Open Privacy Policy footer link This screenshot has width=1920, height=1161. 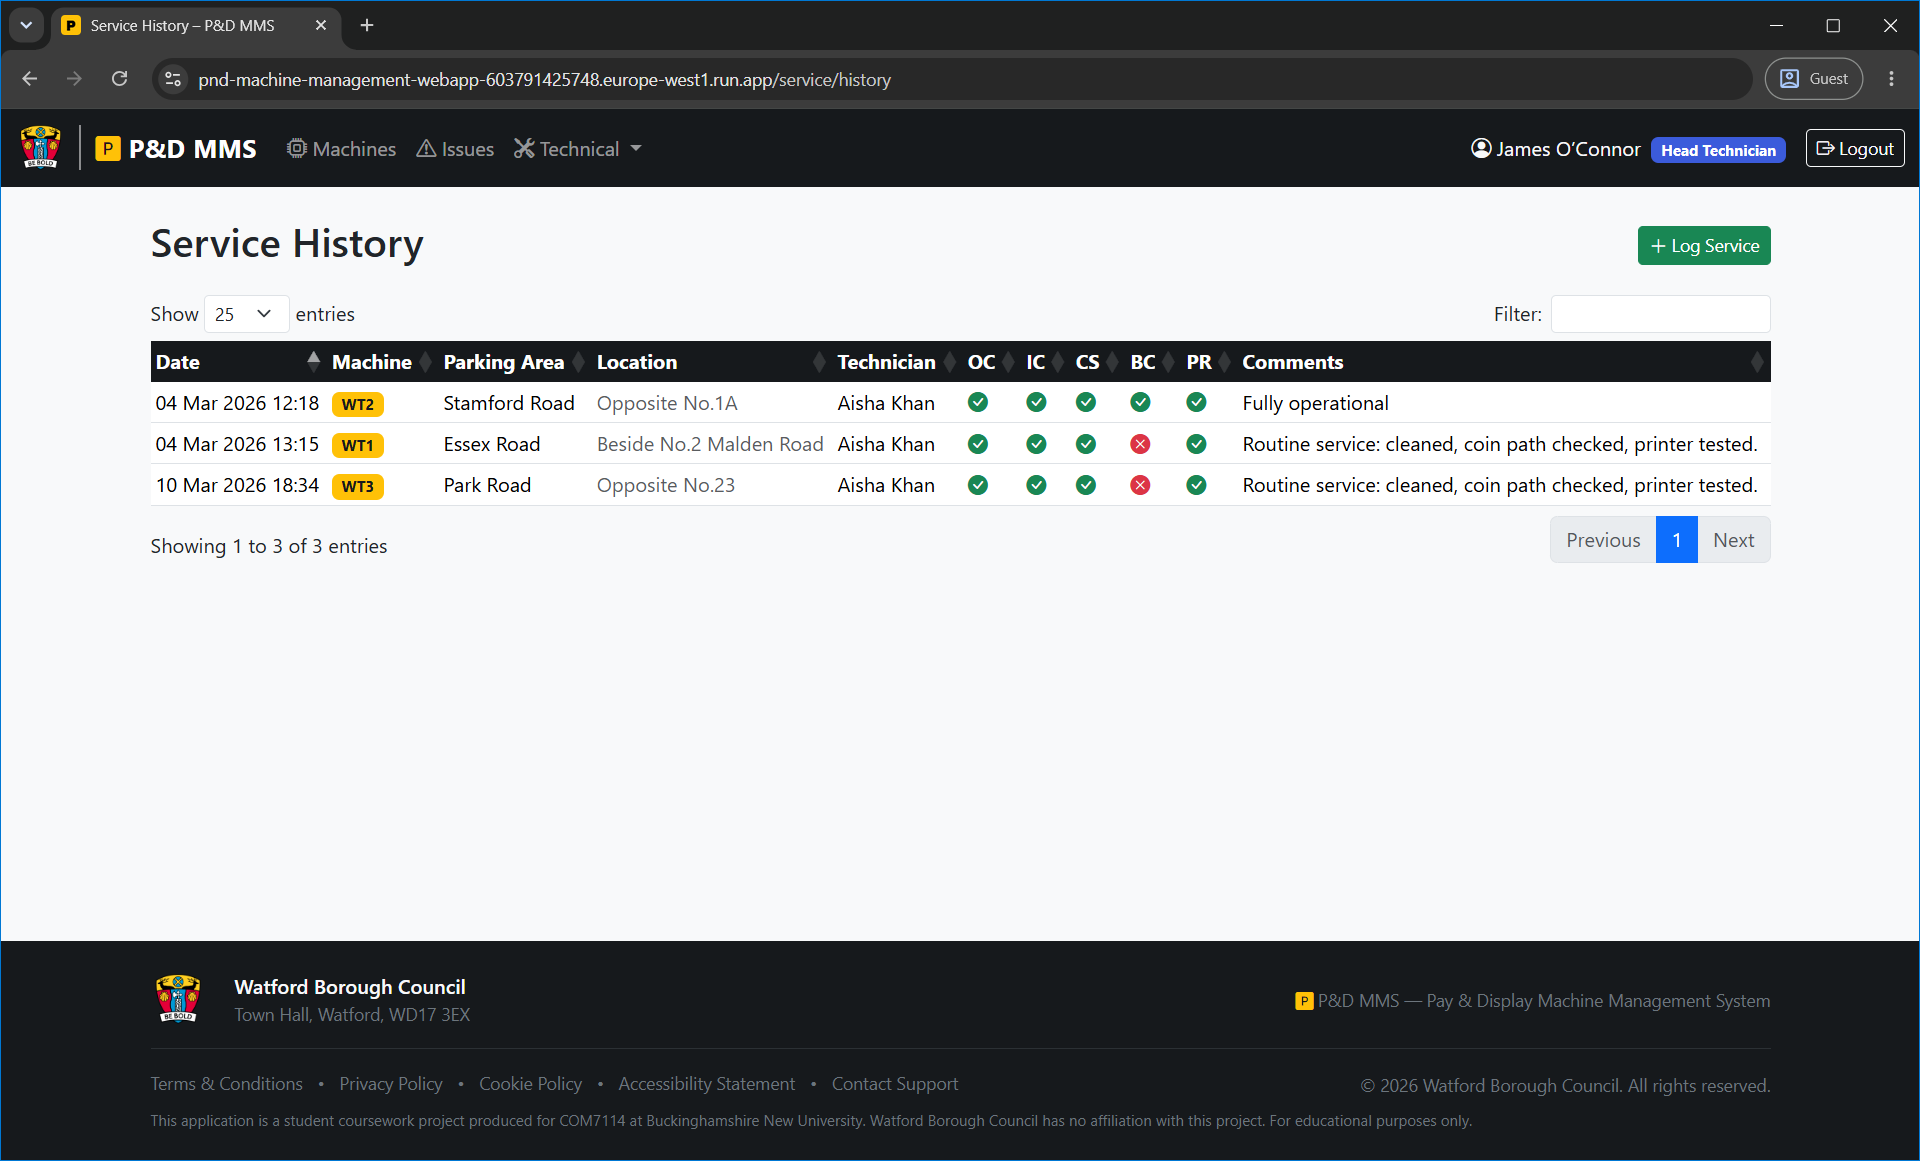tap(390, 1084)
